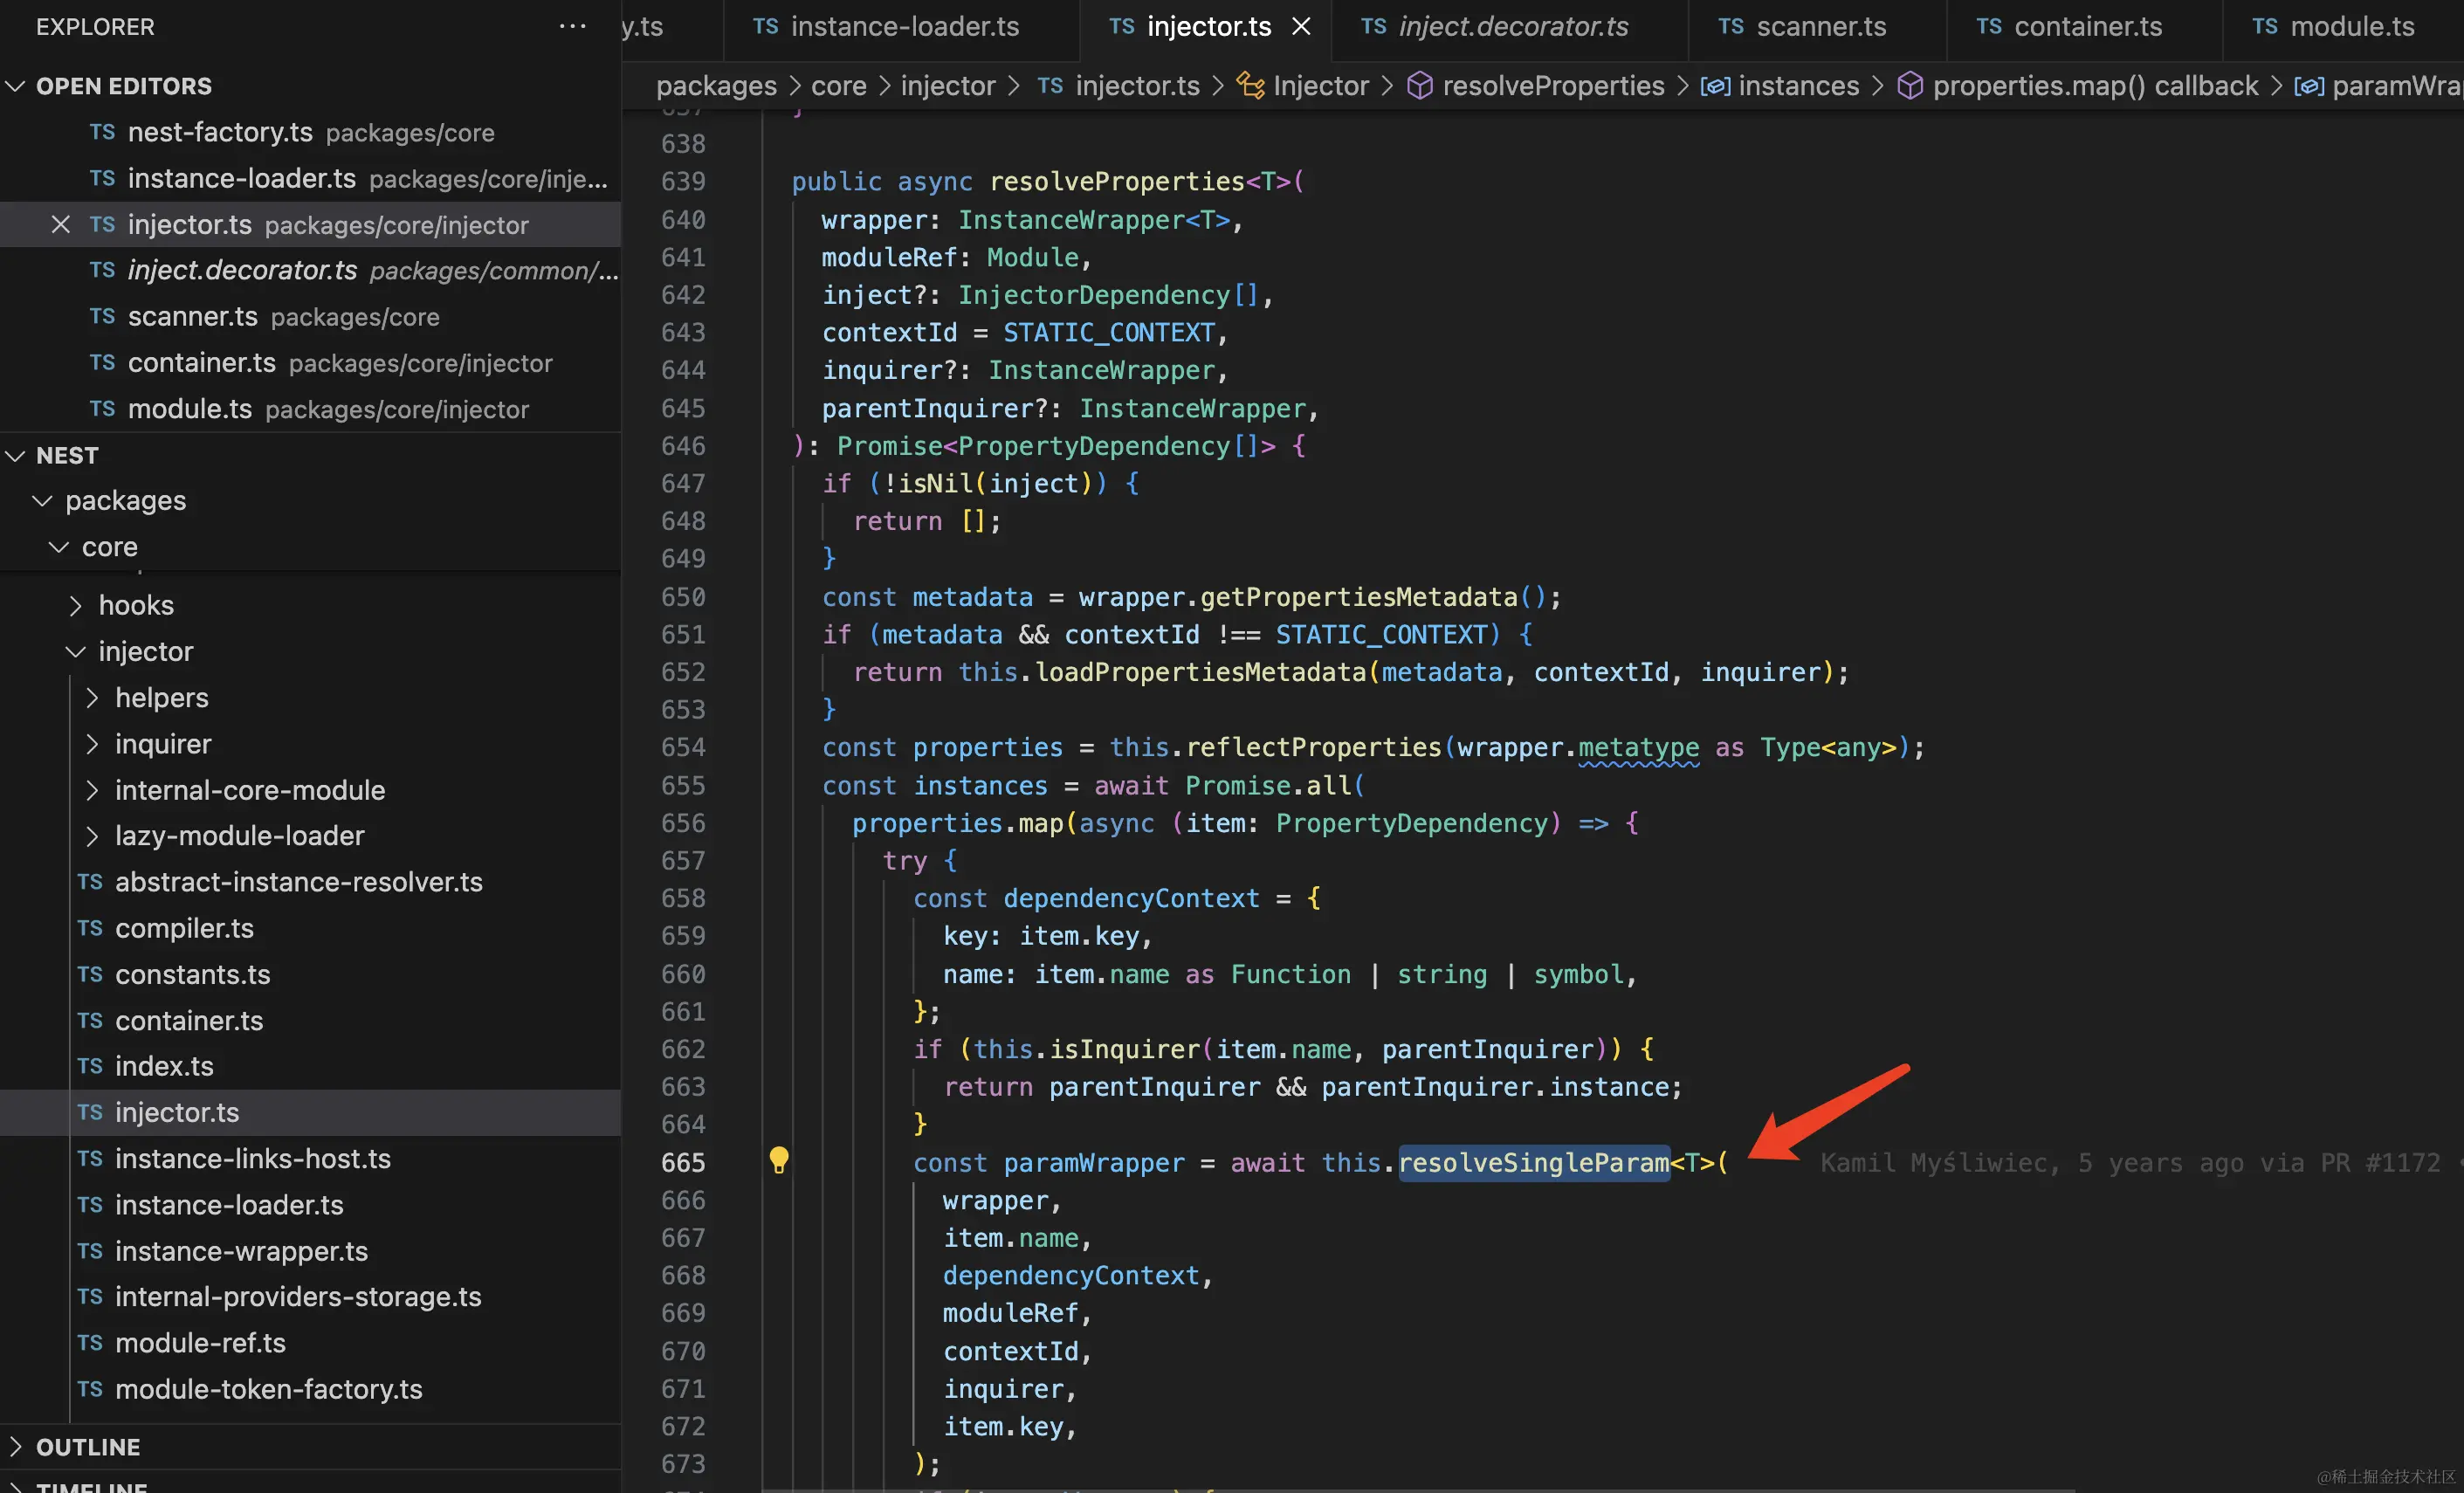Click TS icon on instance-loader.ts tab
The image size is (2464, 1493).
coord(766,27)
